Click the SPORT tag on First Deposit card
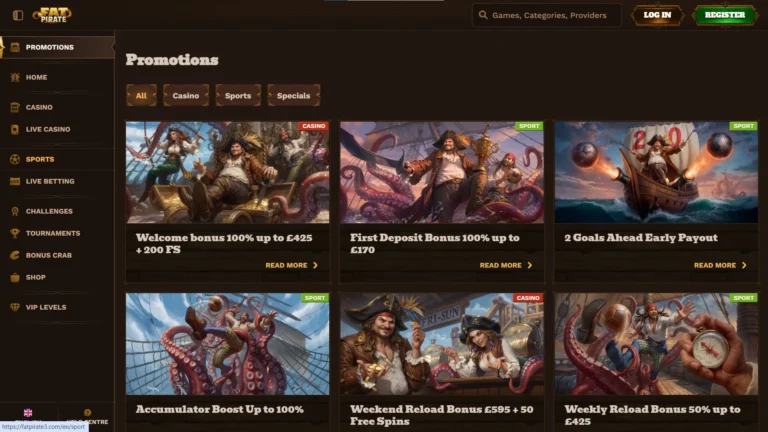 529,126
